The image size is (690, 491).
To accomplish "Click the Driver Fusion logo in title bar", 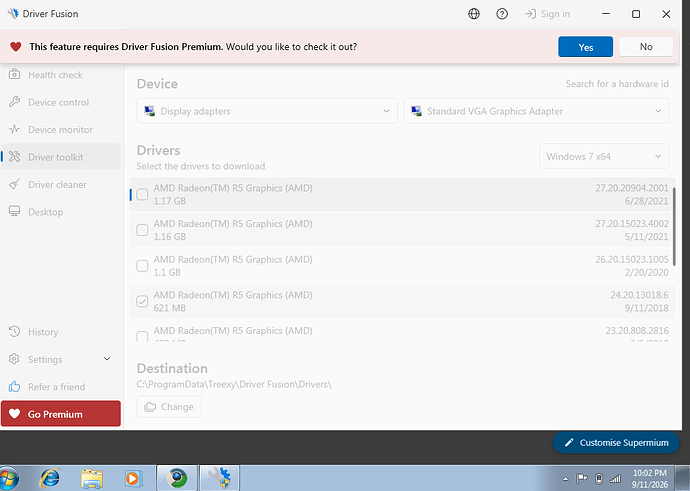I will pos(13,14).
